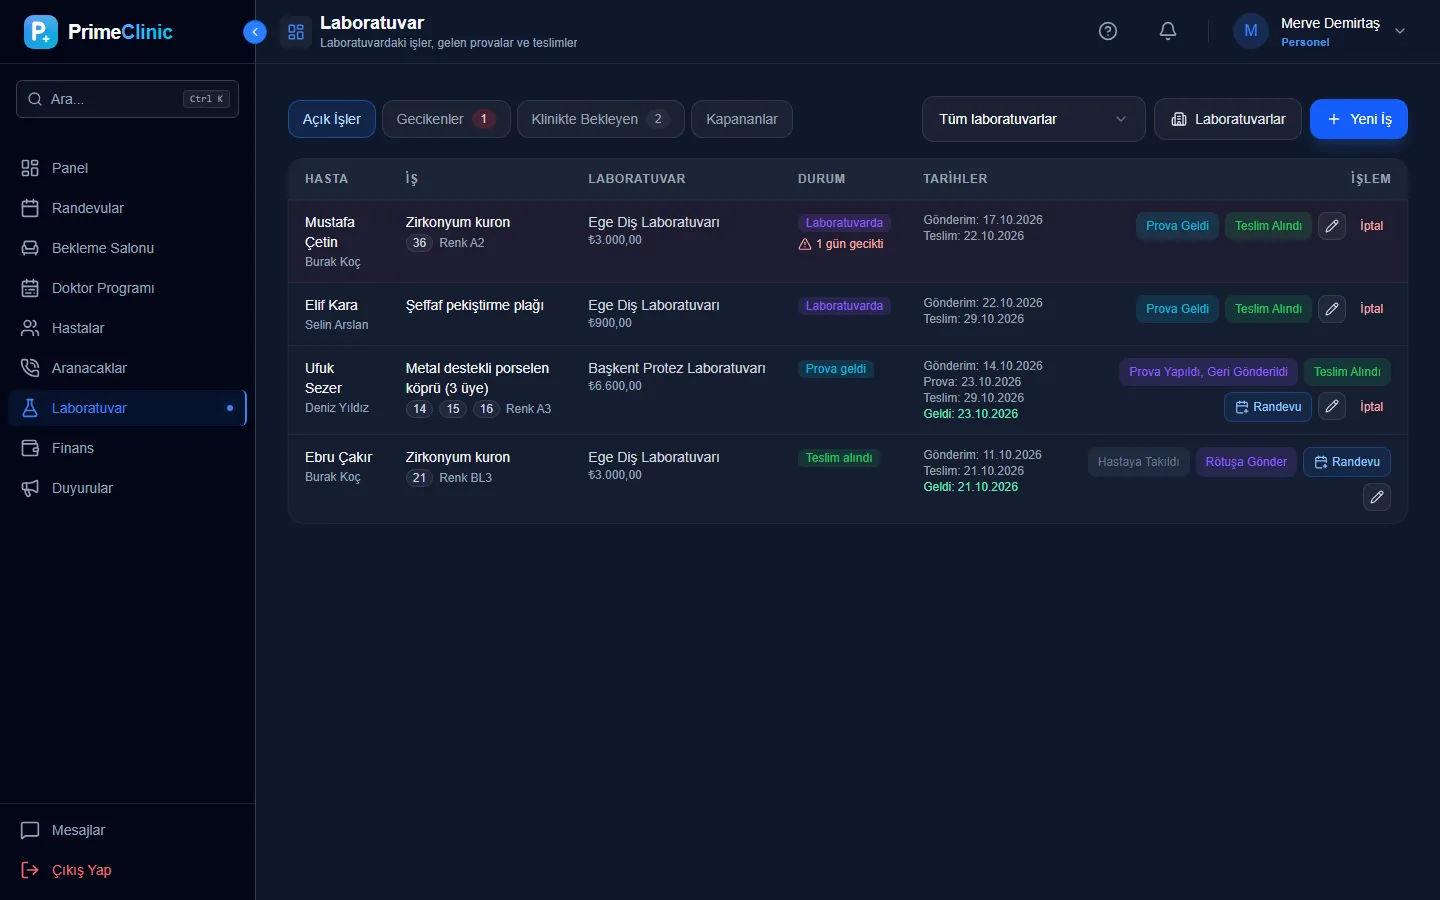
Task: Open the help question-mark icon
Action: 1108,31
